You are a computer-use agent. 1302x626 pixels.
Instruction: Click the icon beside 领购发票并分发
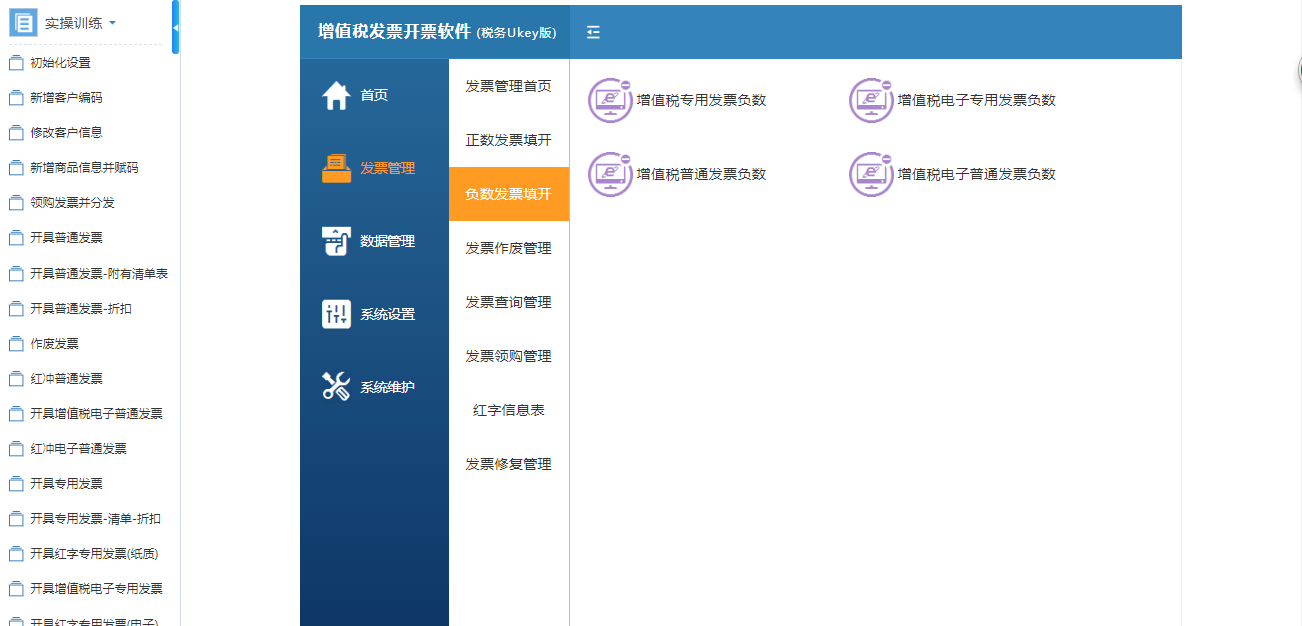(x=15, y=203)
